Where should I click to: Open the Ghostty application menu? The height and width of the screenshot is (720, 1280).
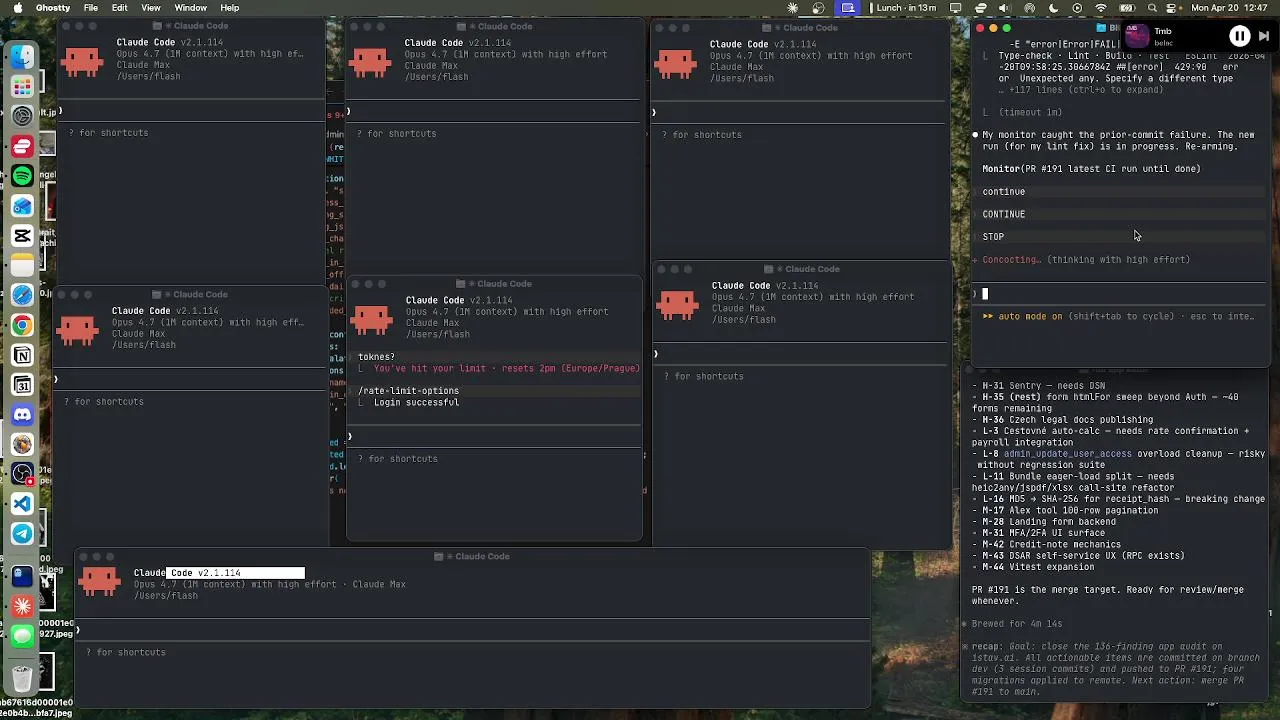(x=53, y=8)
